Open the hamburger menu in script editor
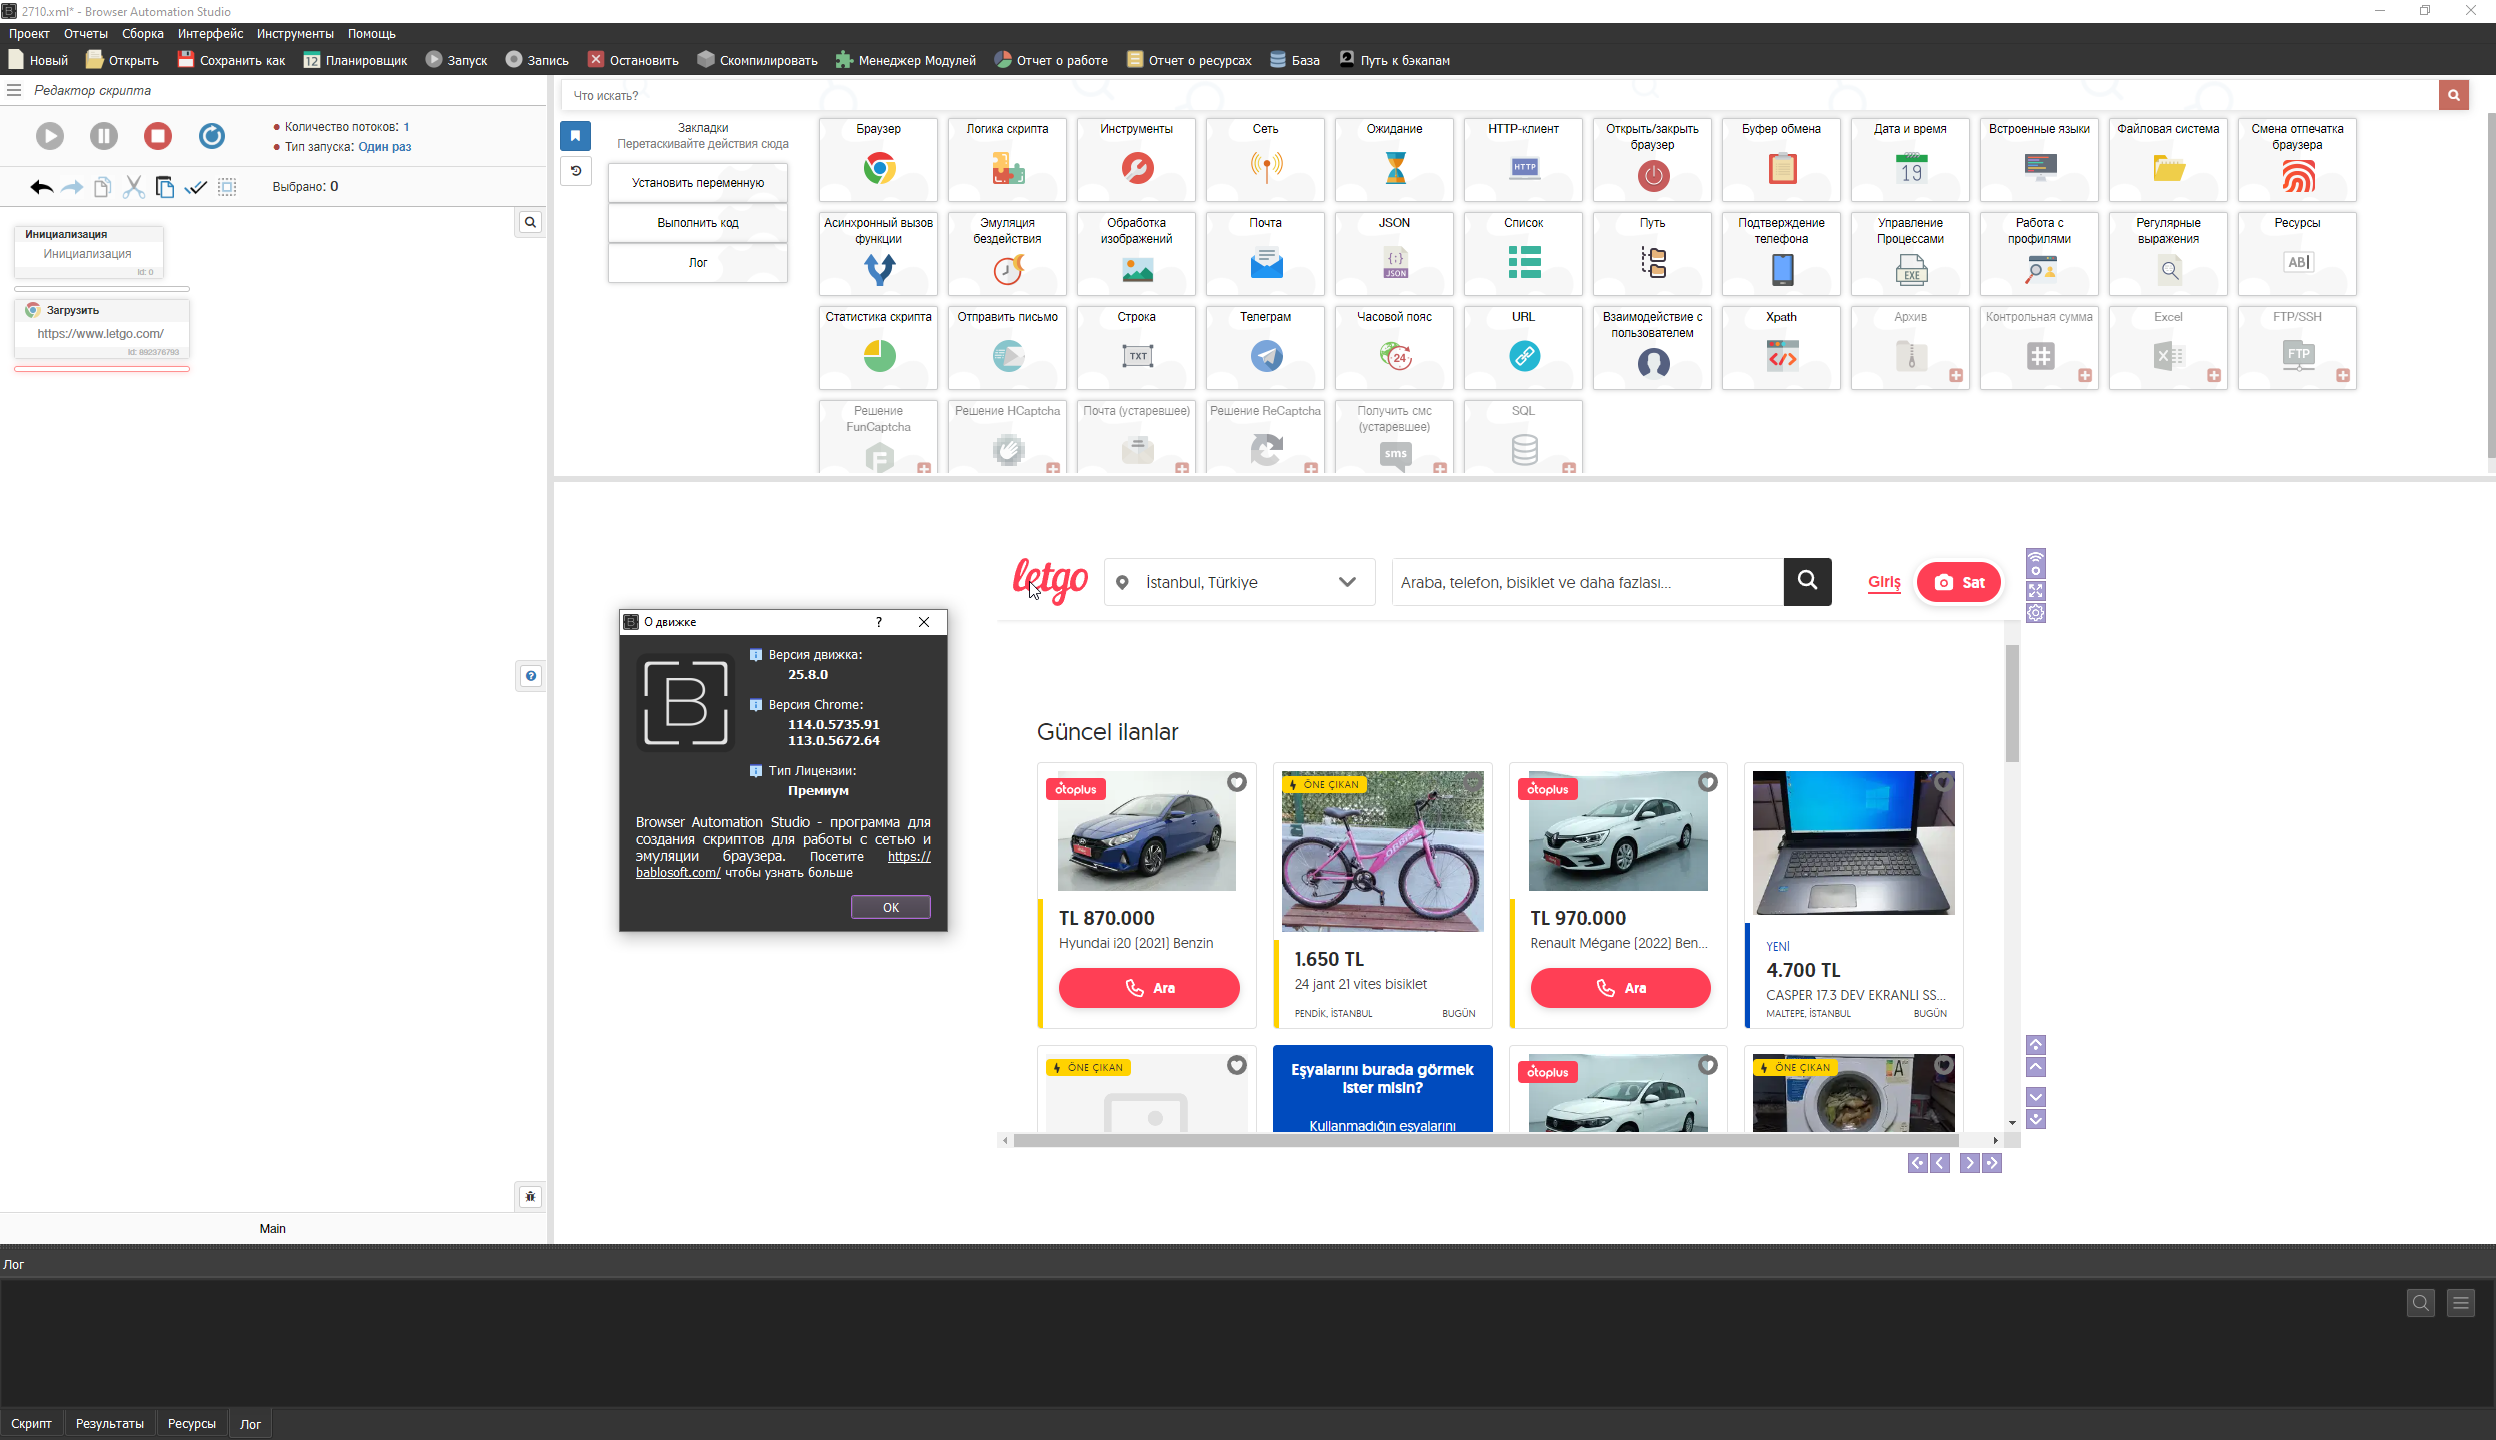The width and height of the screenshot is (2496, 1440). [14, 90]
